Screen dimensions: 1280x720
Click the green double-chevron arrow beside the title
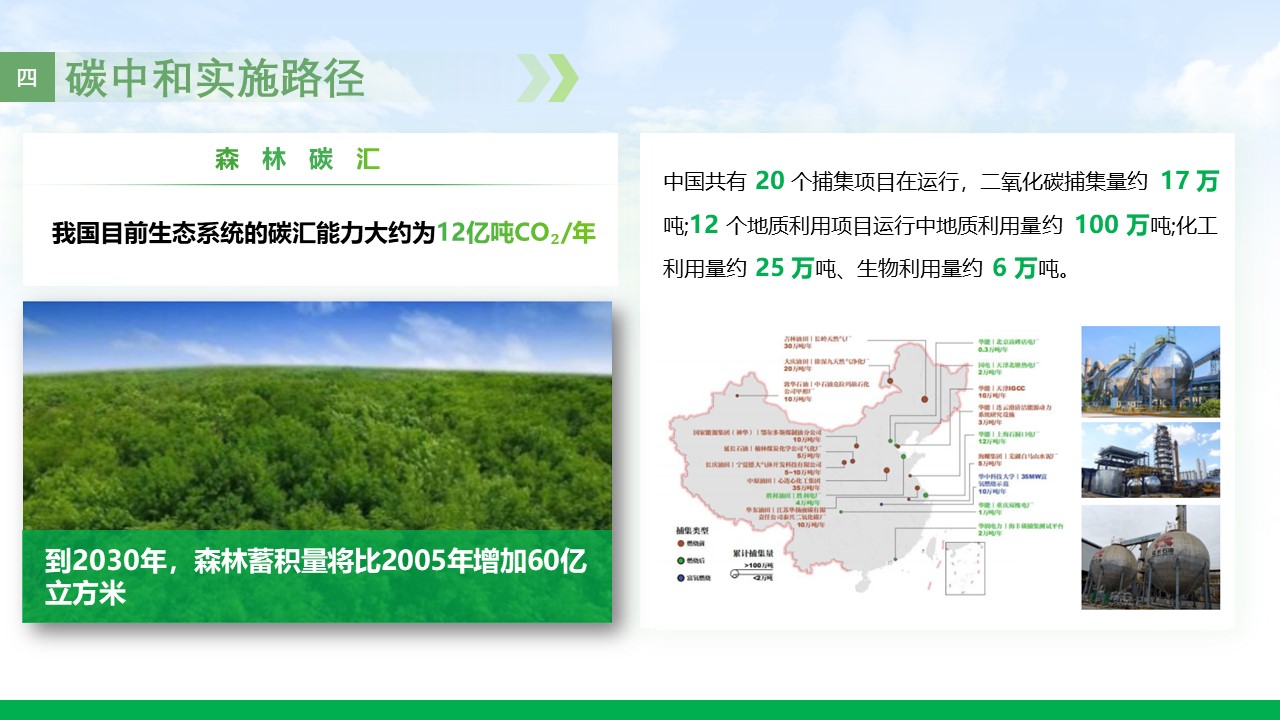point(548,77)
